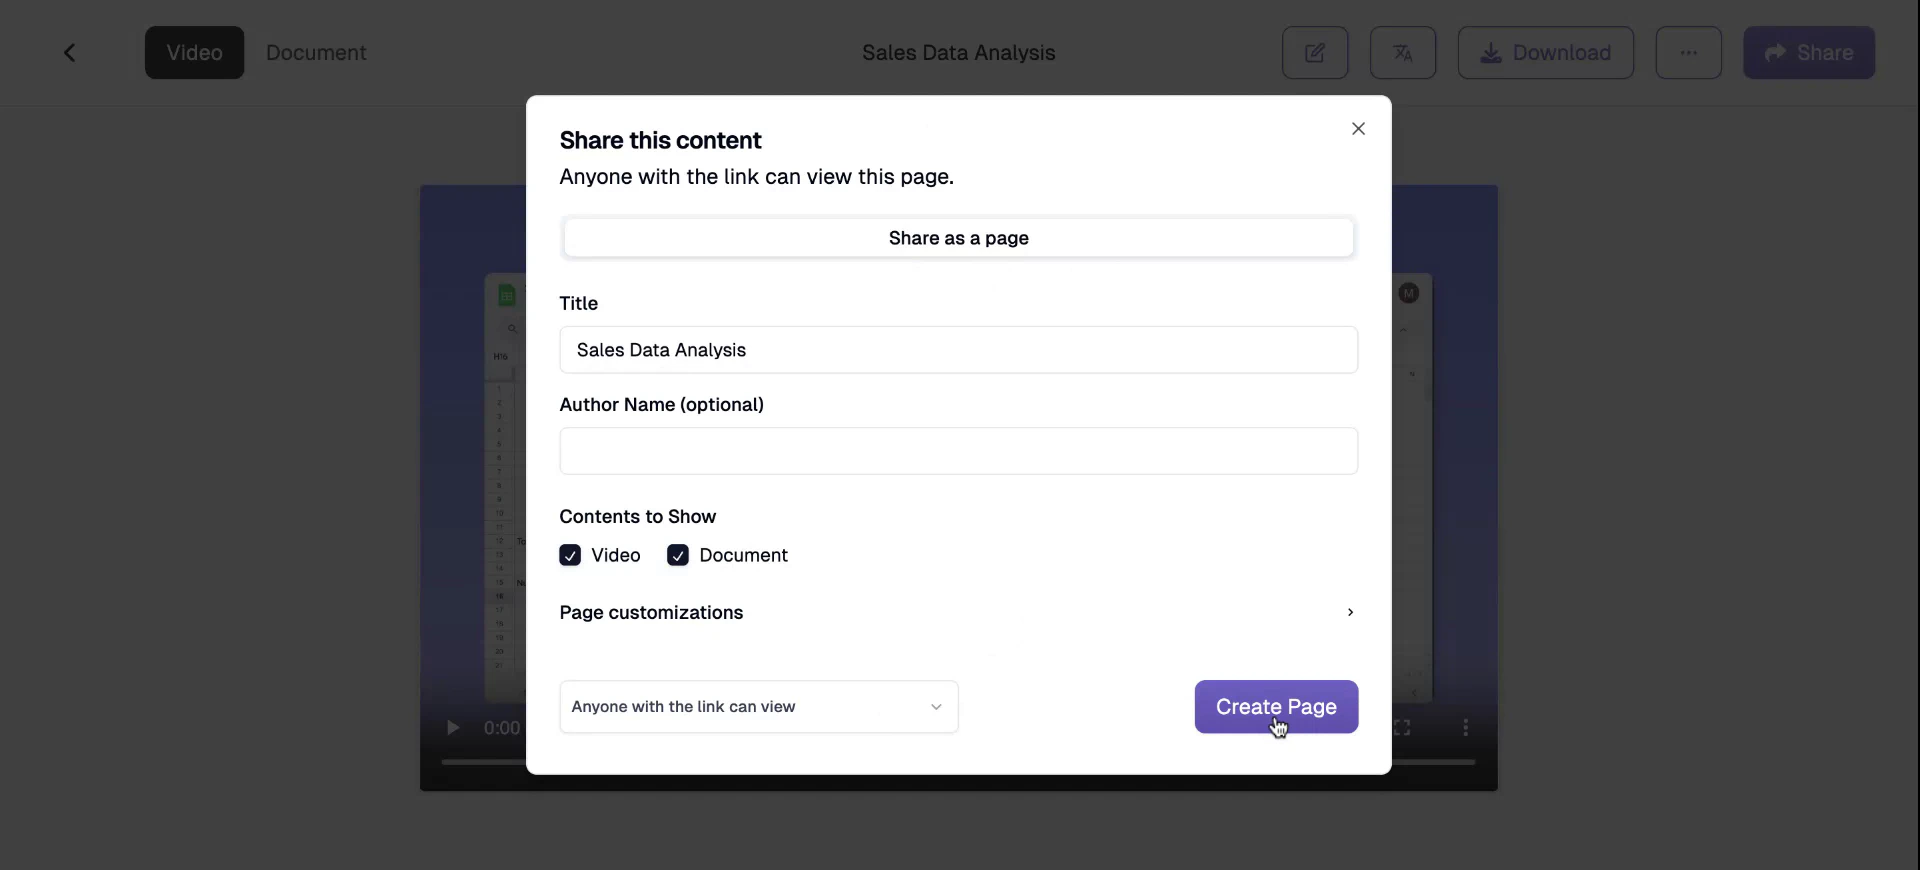
Task: Click the Author Name input field
Action: [x=958, y=451]
